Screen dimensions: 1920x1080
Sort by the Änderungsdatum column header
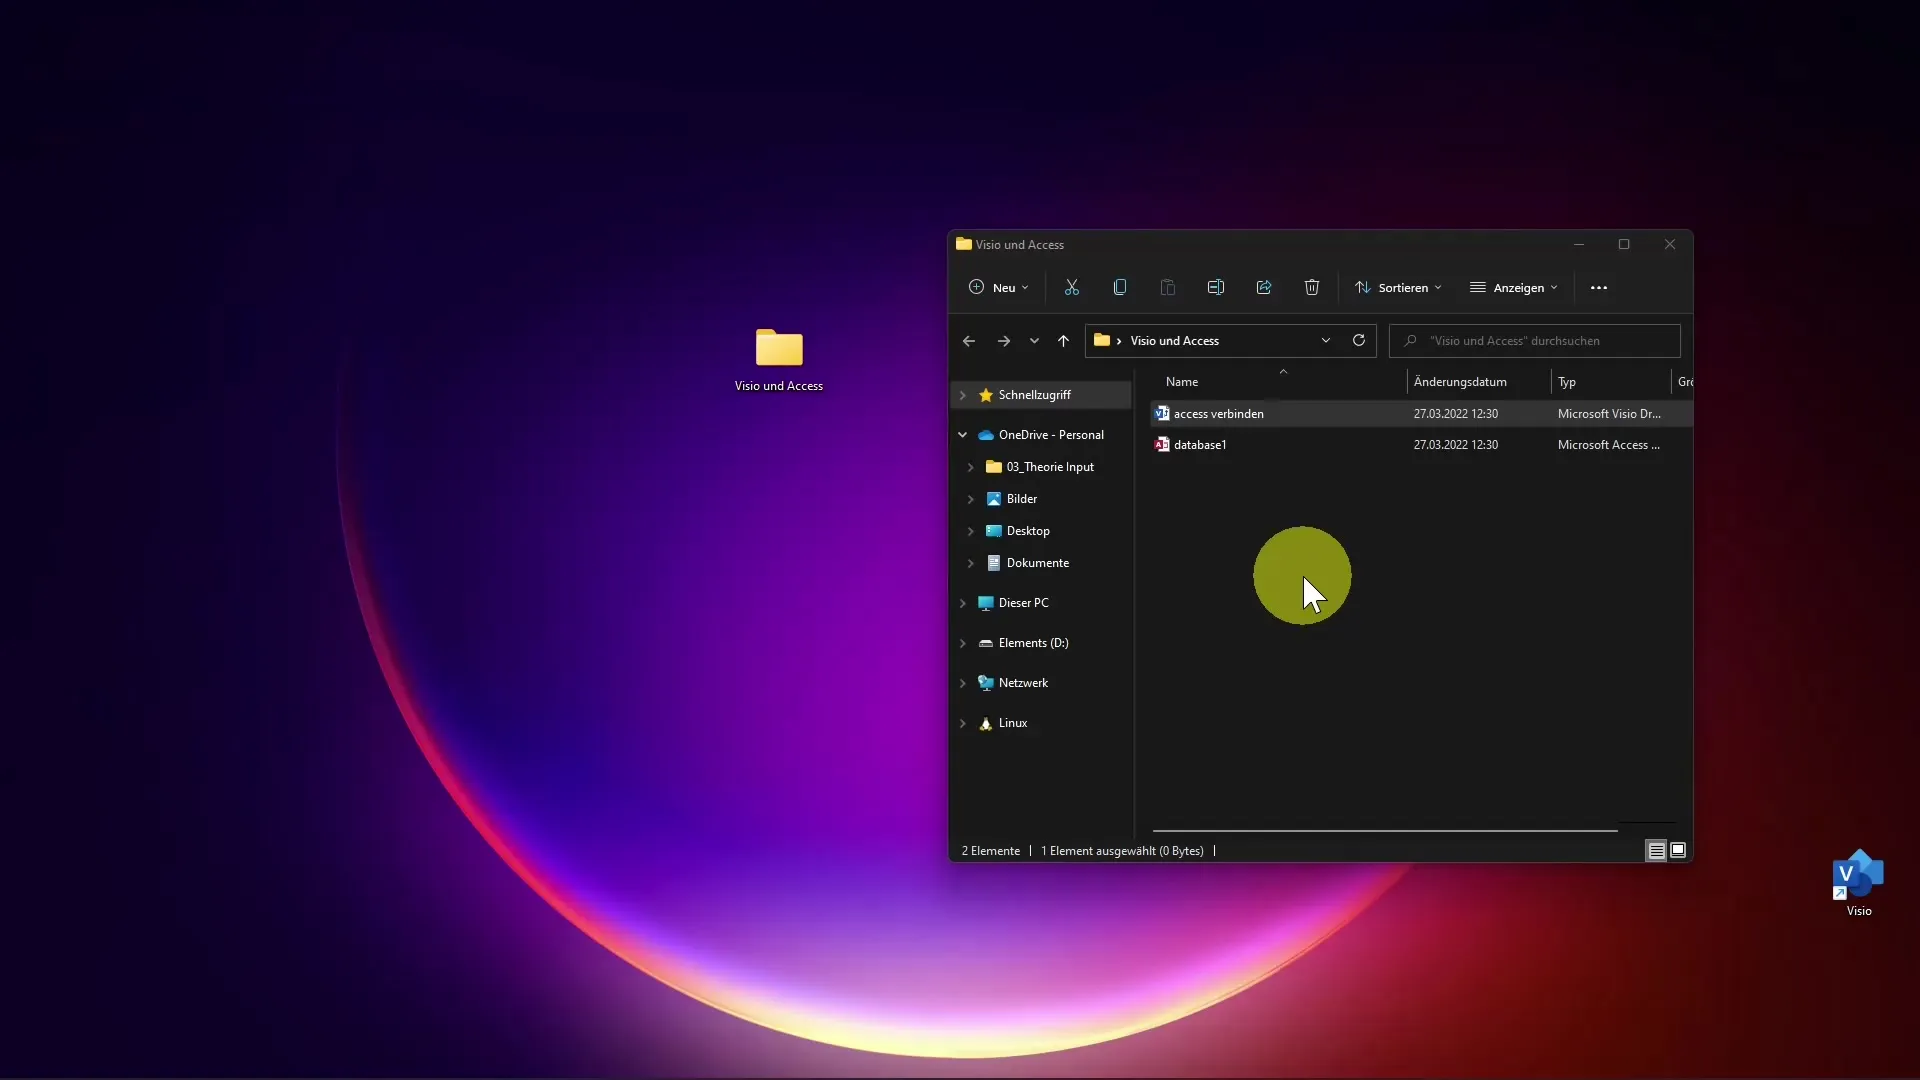point(1460,382)
